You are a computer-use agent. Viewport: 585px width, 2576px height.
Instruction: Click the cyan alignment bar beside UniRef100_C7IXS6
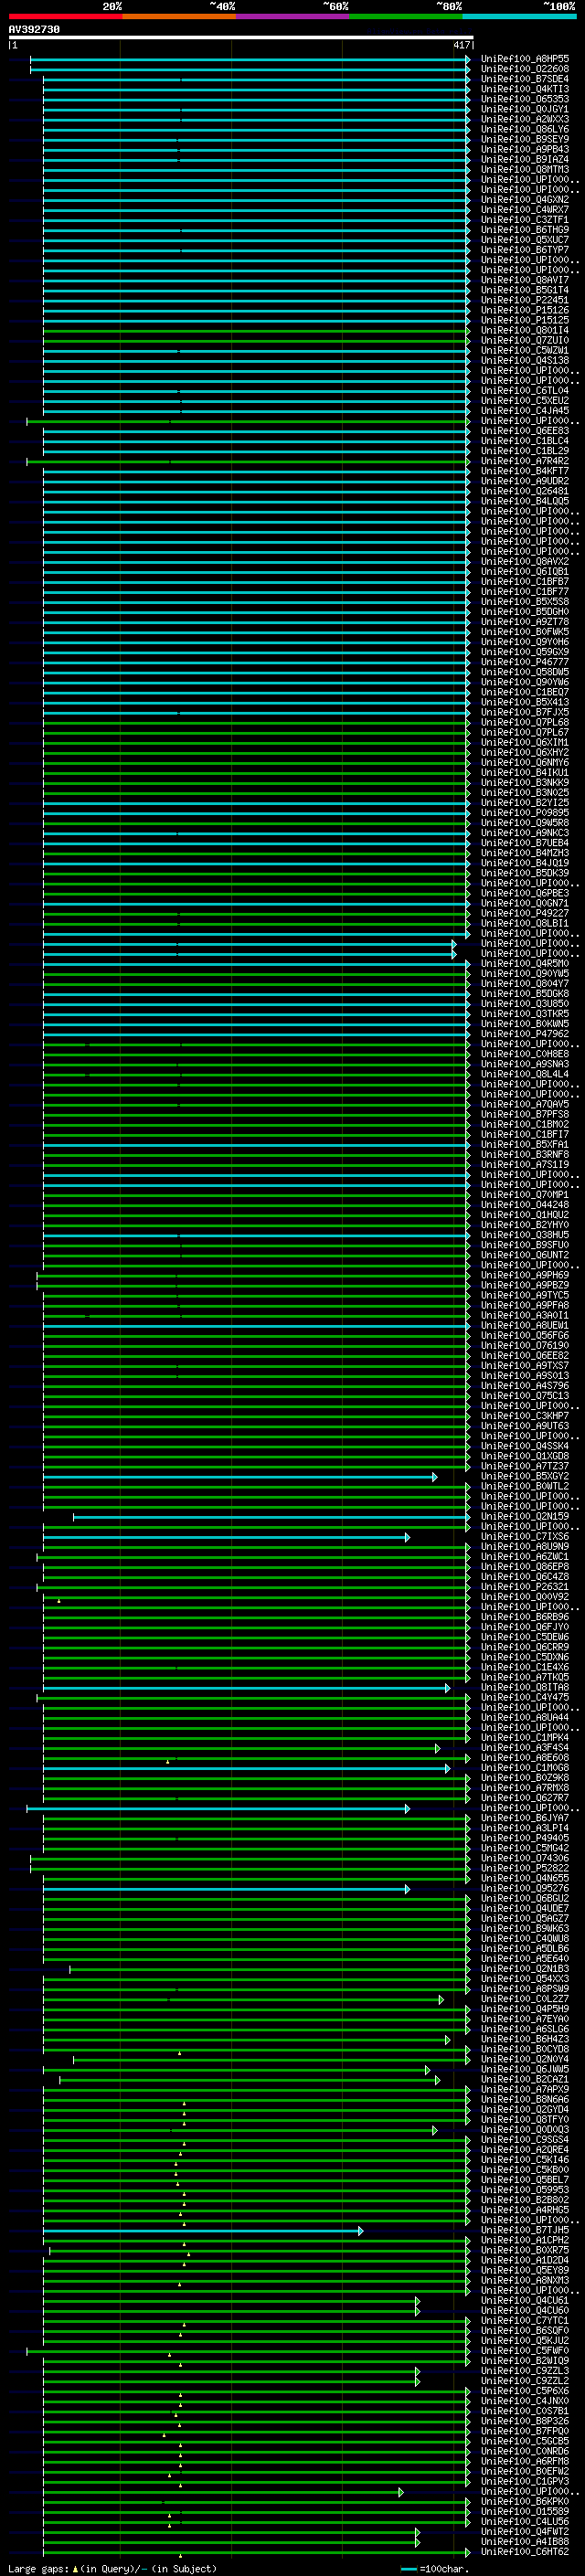coord(226,1537)
